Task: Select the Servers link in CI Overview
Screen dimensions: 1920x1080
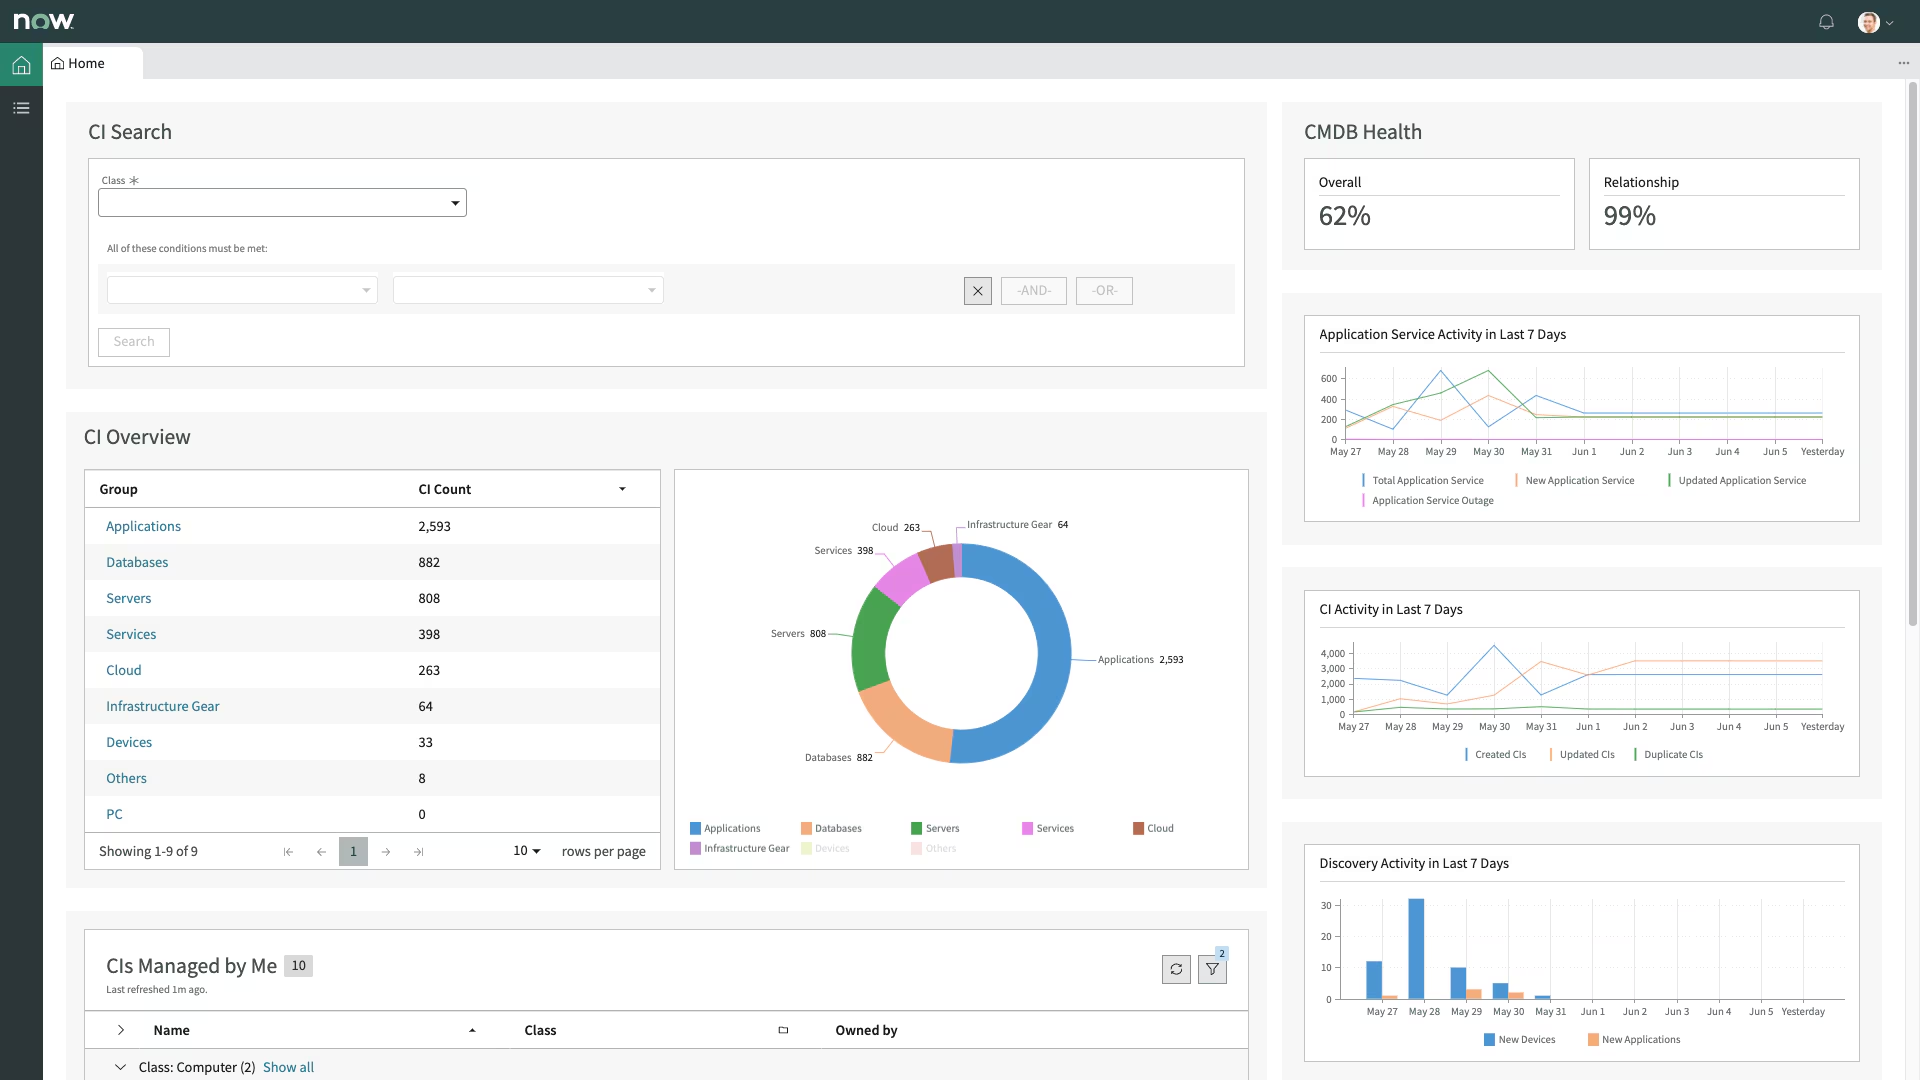Action: click(128, 597)
